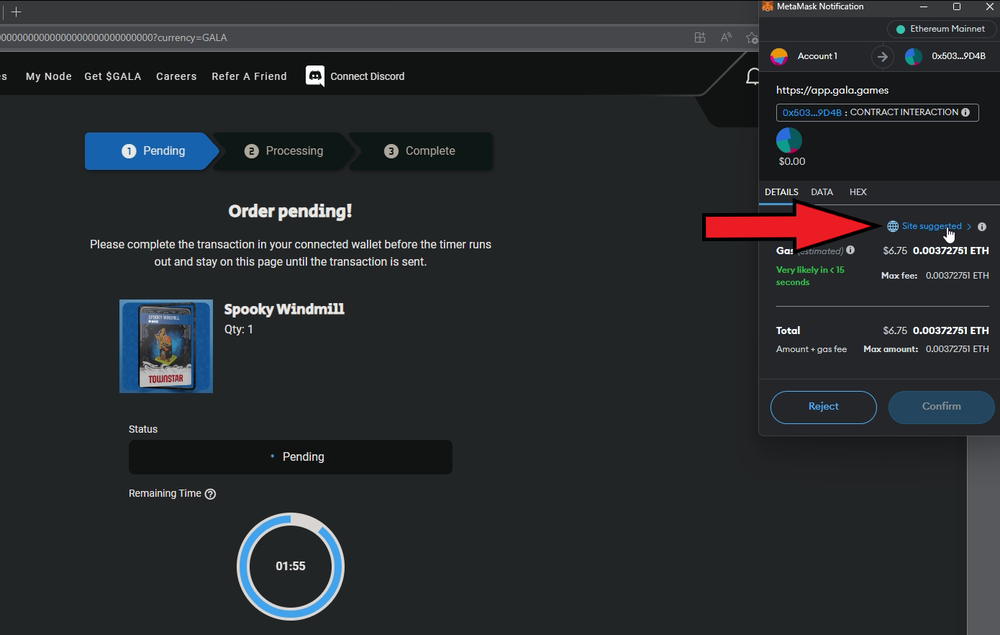Switch to the DATA tab in MetaMask
1000x635 pixels.
(822, 192)
